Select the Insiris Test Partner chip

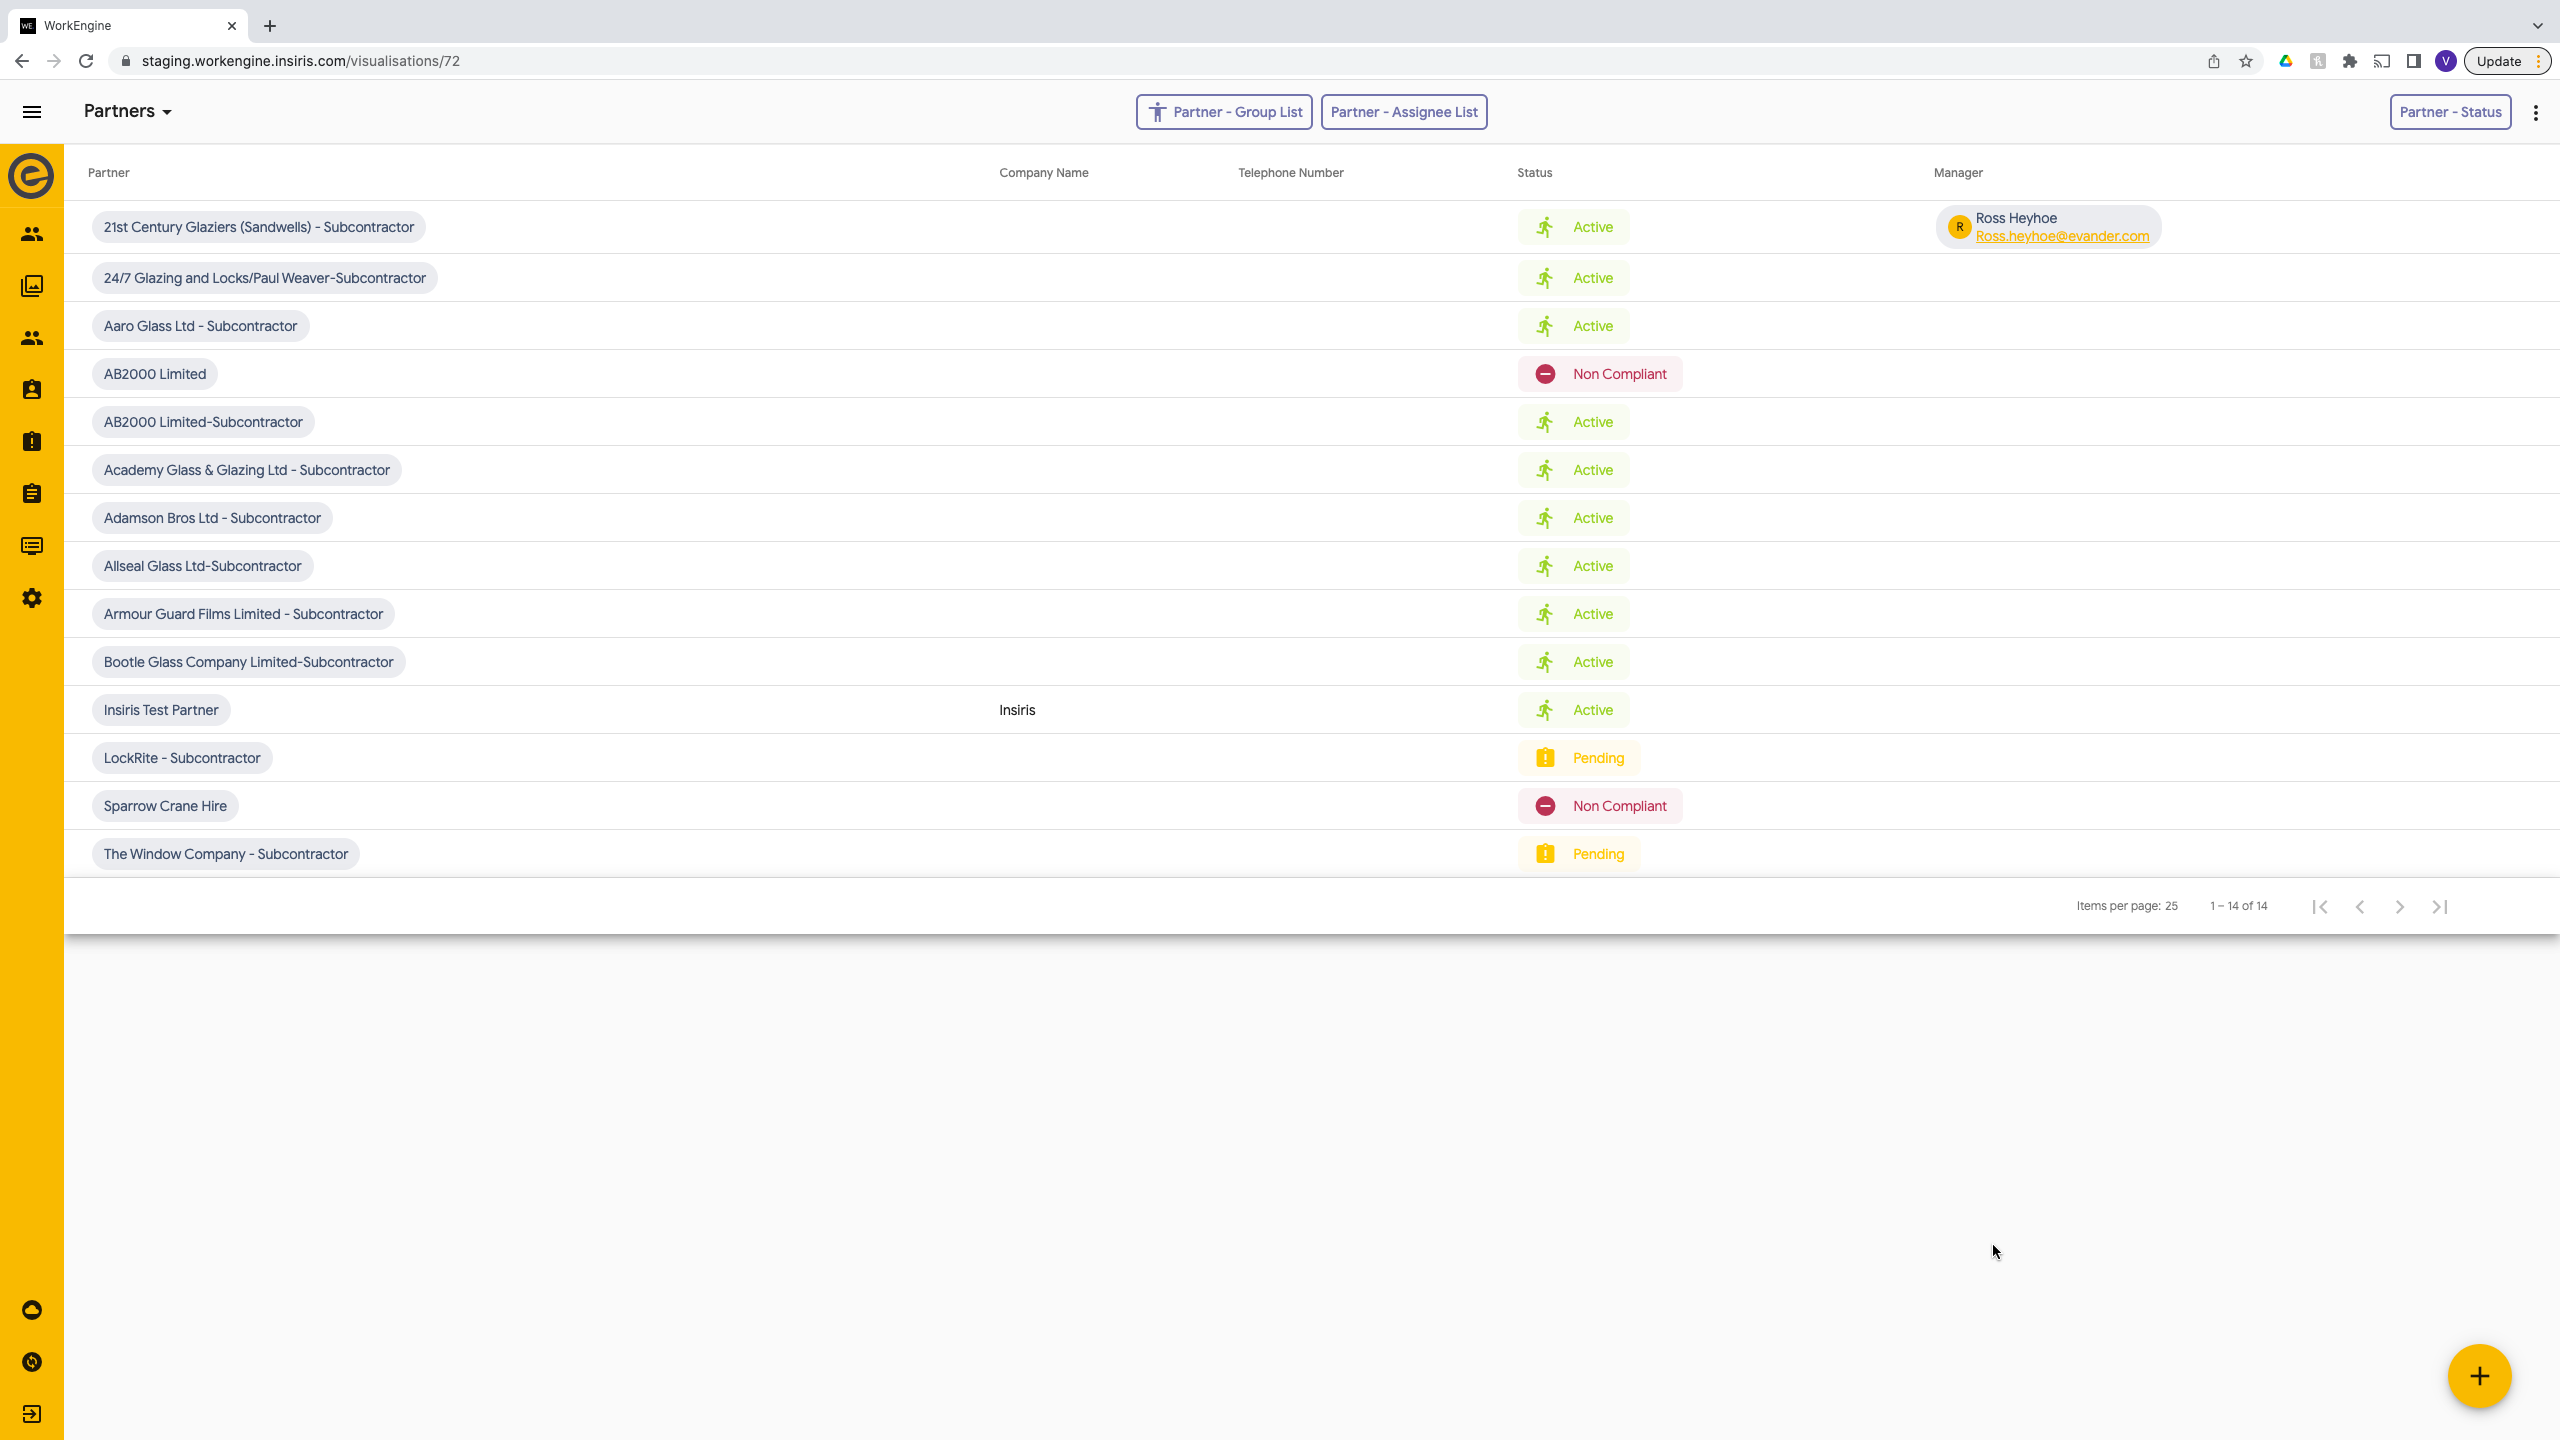tap(161, 710)
